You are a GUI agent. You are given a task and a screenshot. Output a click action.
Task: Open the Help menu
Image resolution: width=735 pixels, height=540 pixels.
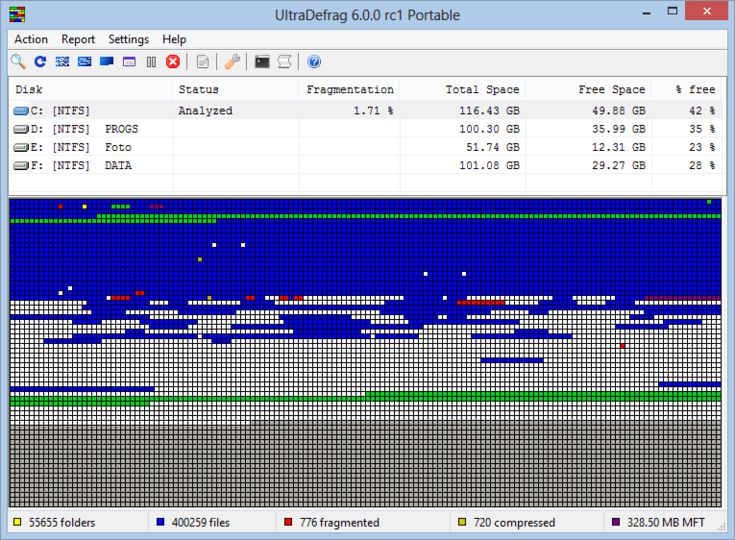(174, 39)
